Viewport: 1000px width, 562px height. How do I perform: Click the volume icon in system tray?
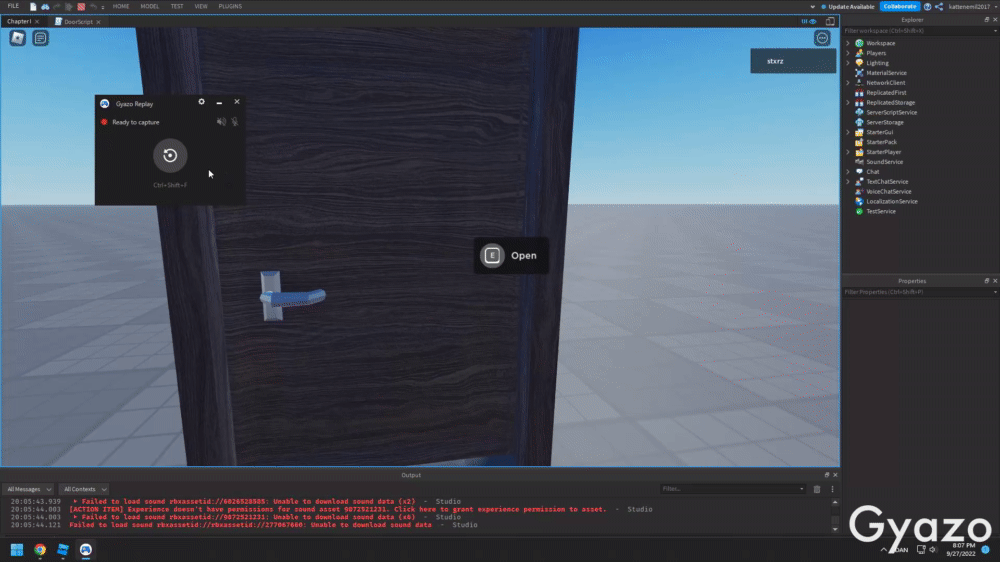[x=932, y=549]
